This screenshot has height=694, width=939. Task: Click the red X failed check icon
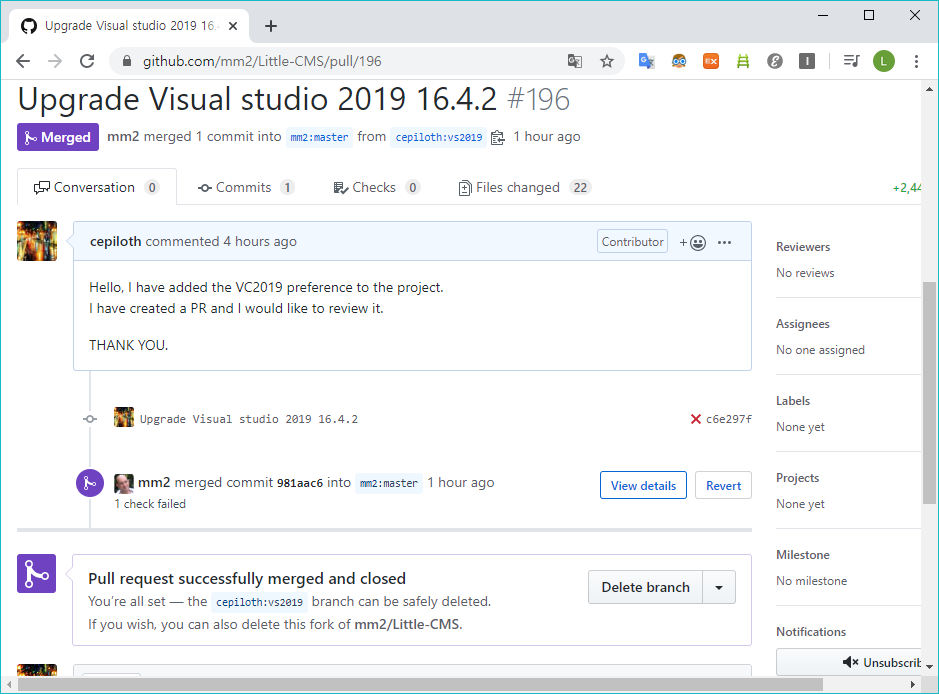point(695,419)
